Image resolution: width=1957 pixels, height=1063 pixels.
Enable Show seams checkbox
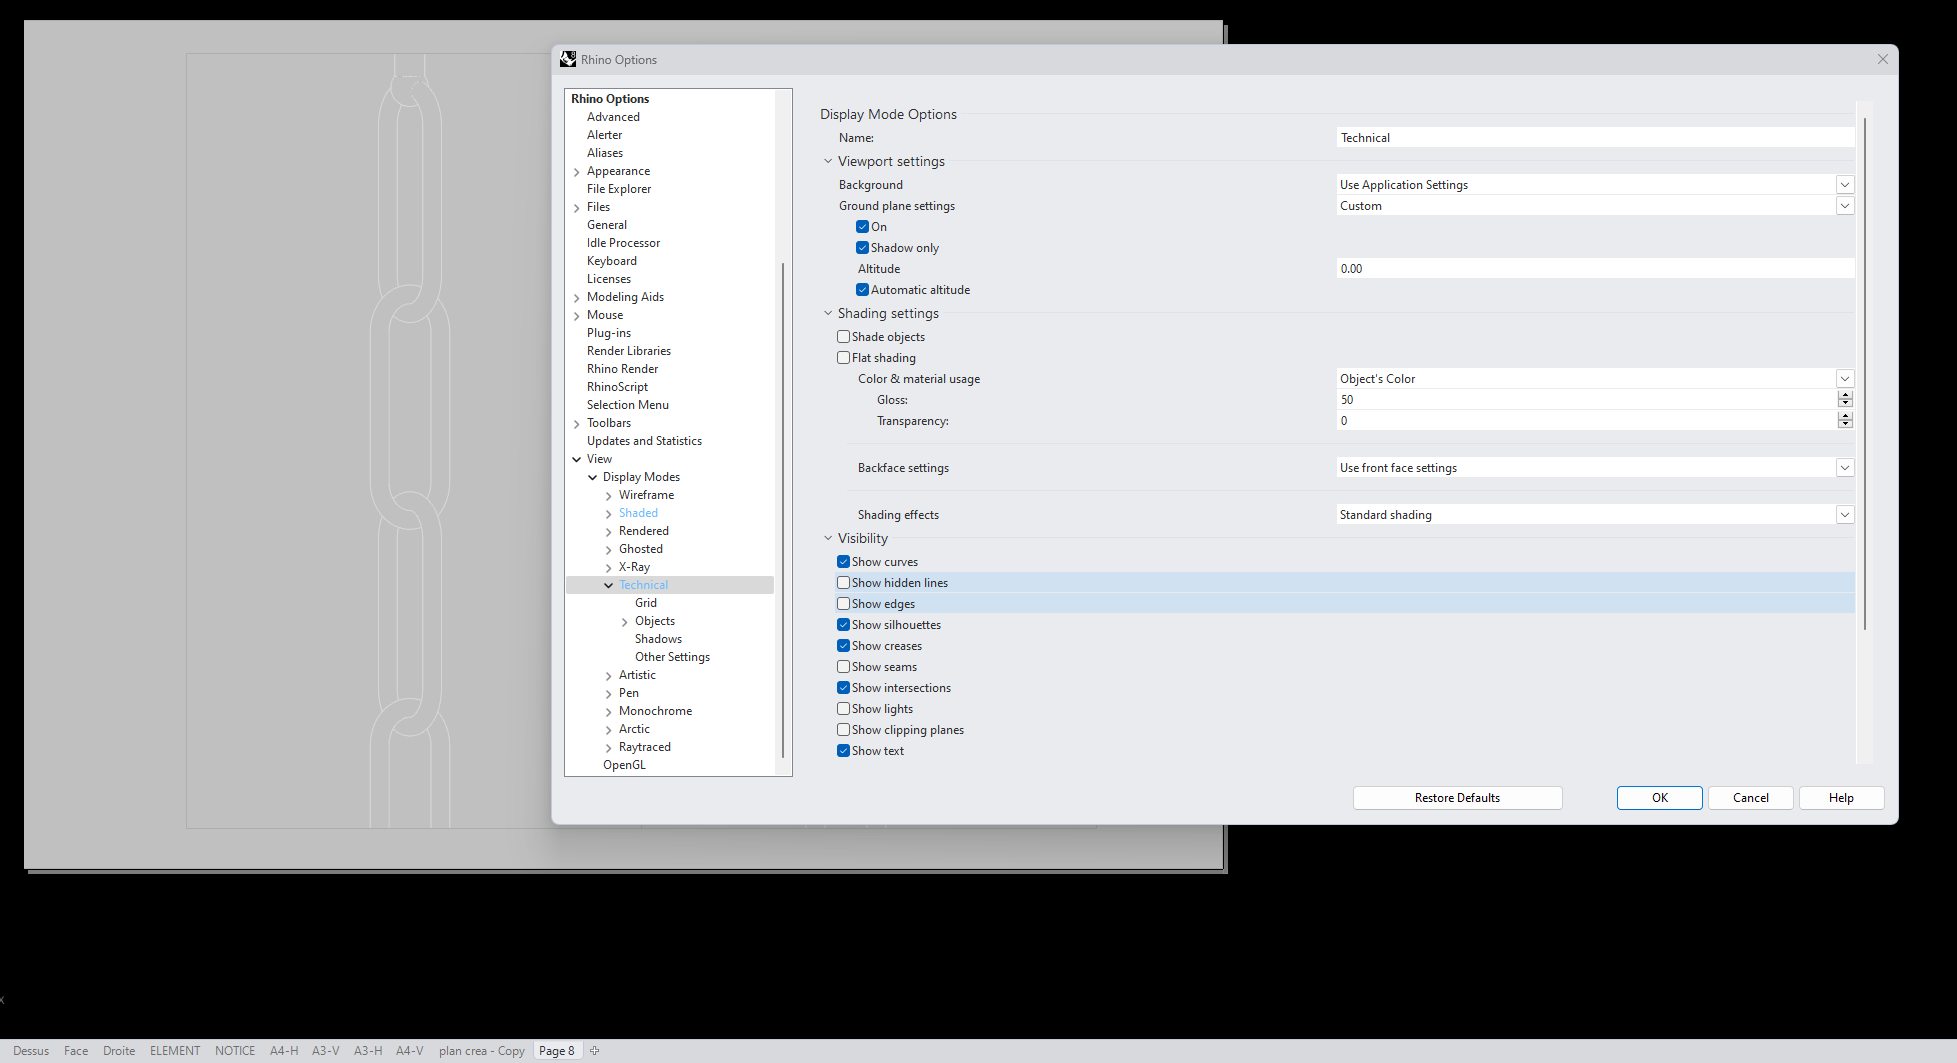coord(843,667)
